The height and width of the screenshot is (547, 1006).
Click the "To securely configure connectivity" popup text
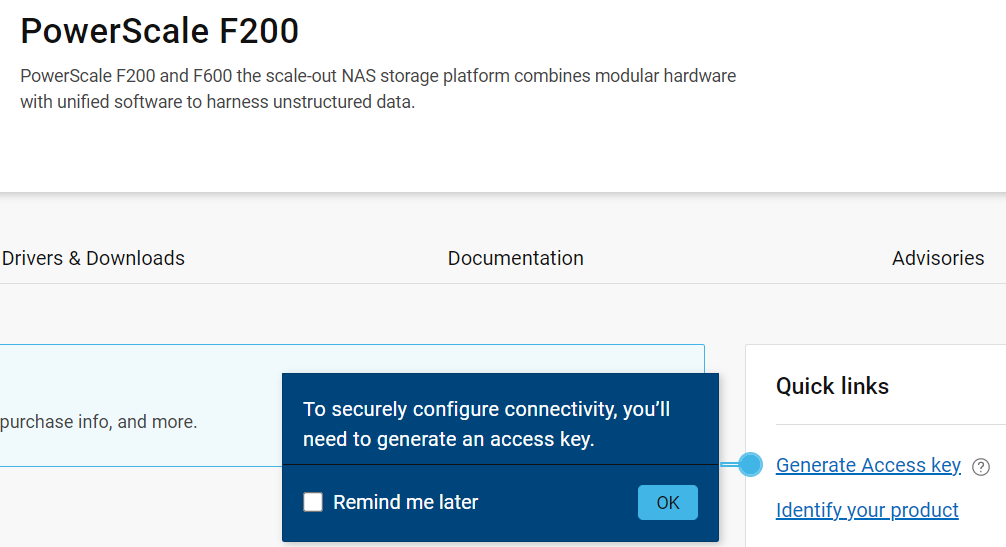click(x=486, y=409)
